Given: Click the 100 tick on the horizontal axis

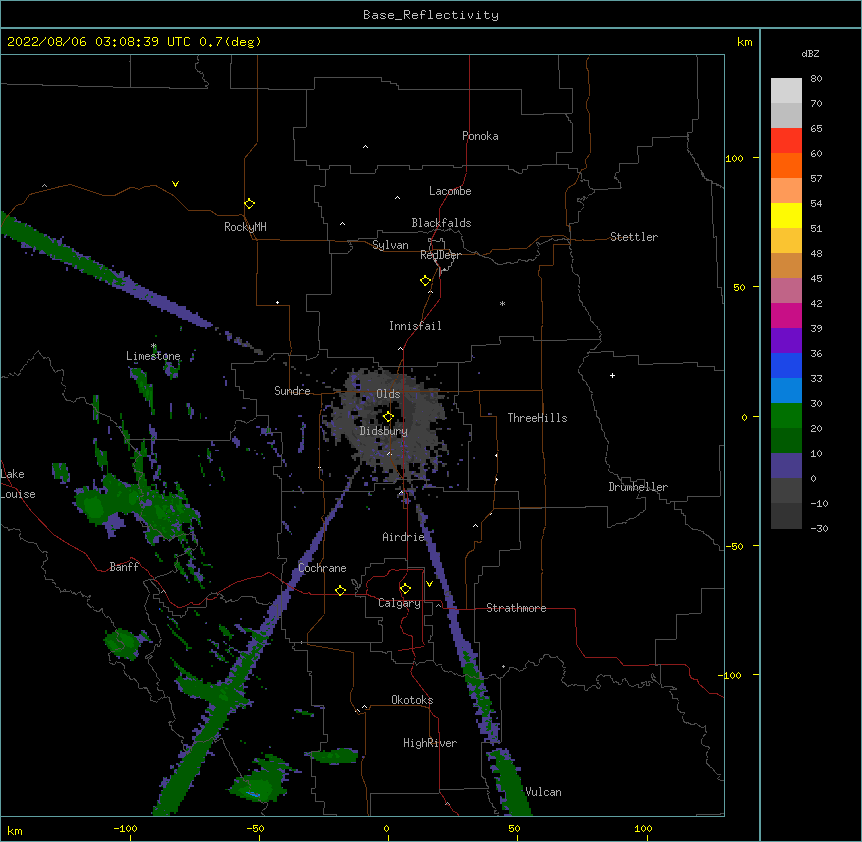Looking at the screenshot, I should 643,828.
